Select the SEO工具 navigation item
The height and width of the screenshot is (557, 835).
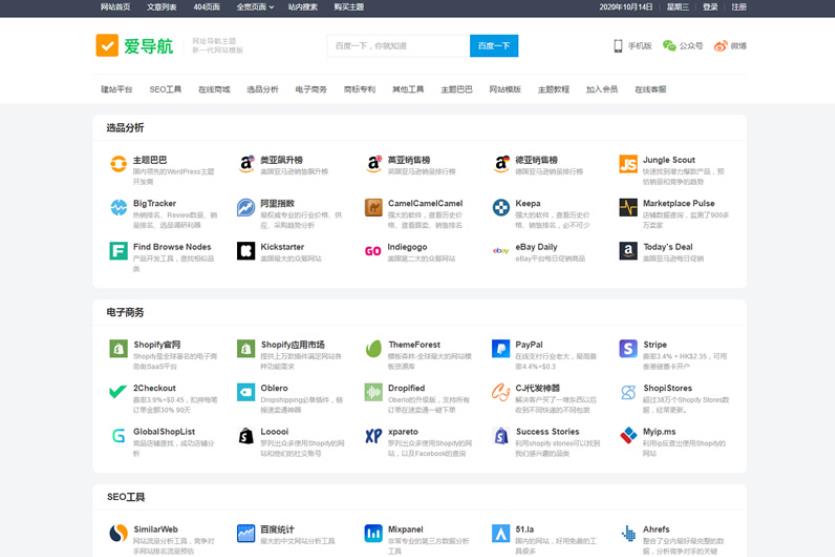165,89
